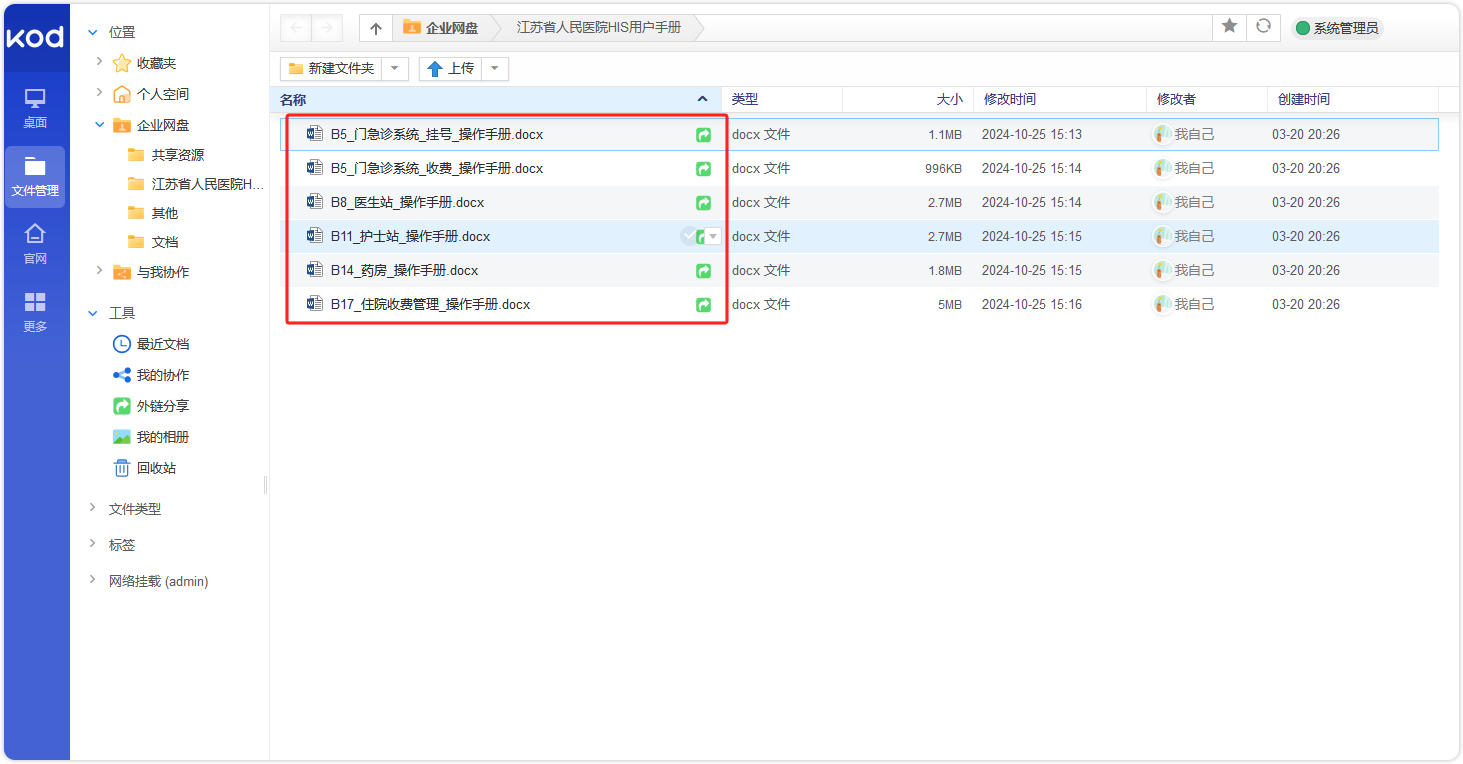Click share icon on B17_住院收费管理 row
Image resolution: width=1463 pixels, height=764 pixels.
coord(704,304)
